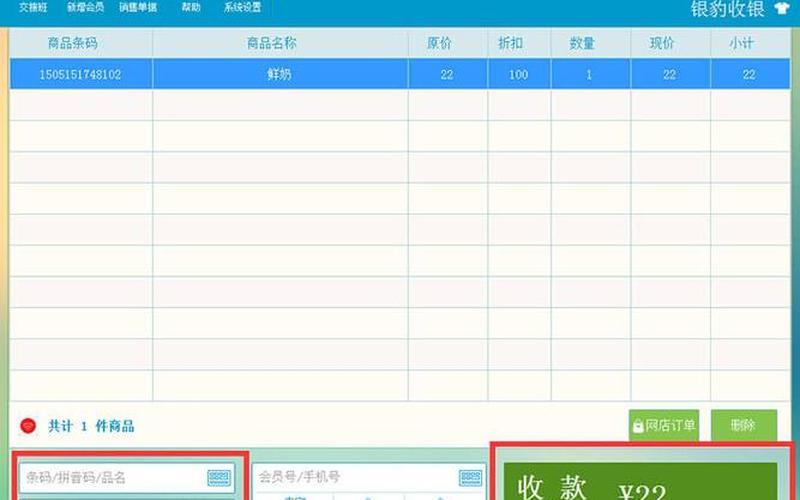This screenshot has width=800, height=500.
Task: Focus the 条码/拼音码/品名 input field
Action: pyautogui.click(x=127, y=478)
